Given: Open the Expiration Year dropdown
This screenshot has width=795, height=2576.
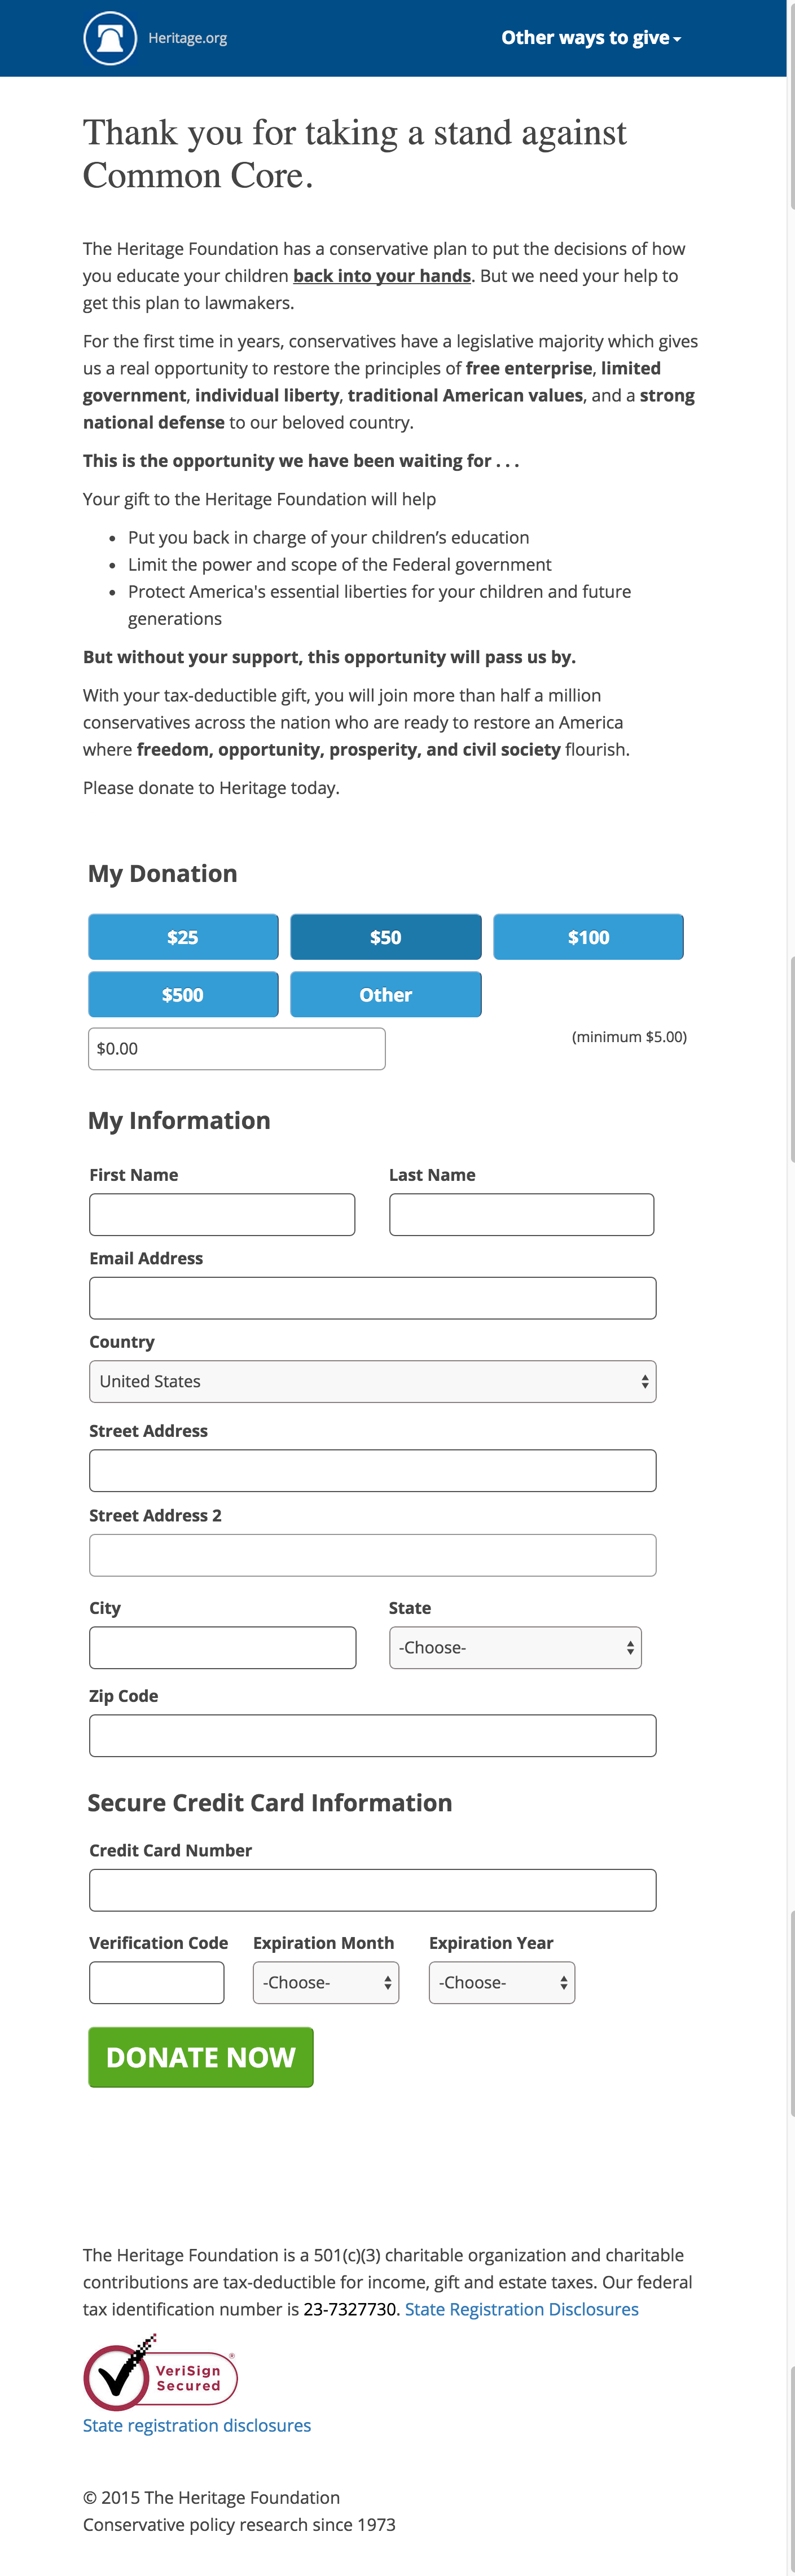Looking at the screenshot, I should pos(501,1983).
